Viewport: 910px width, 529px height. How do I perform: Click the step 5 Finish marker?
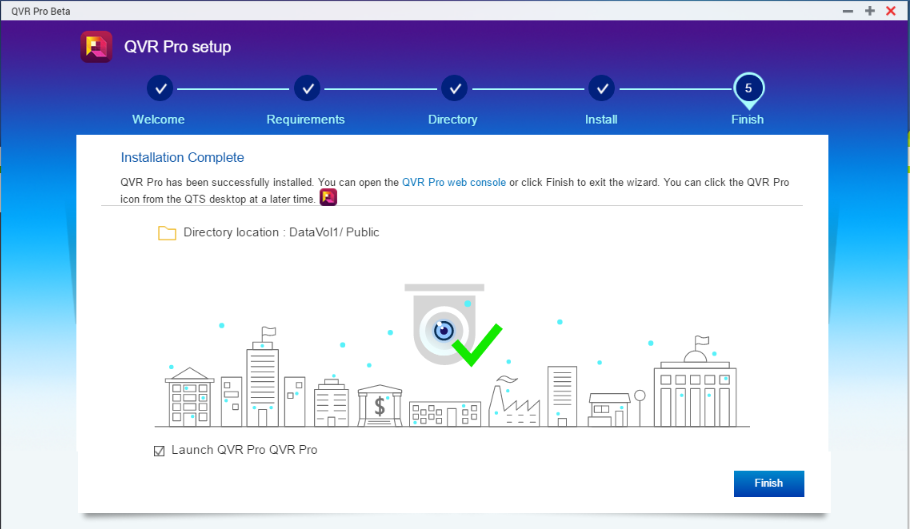point(747,88)
